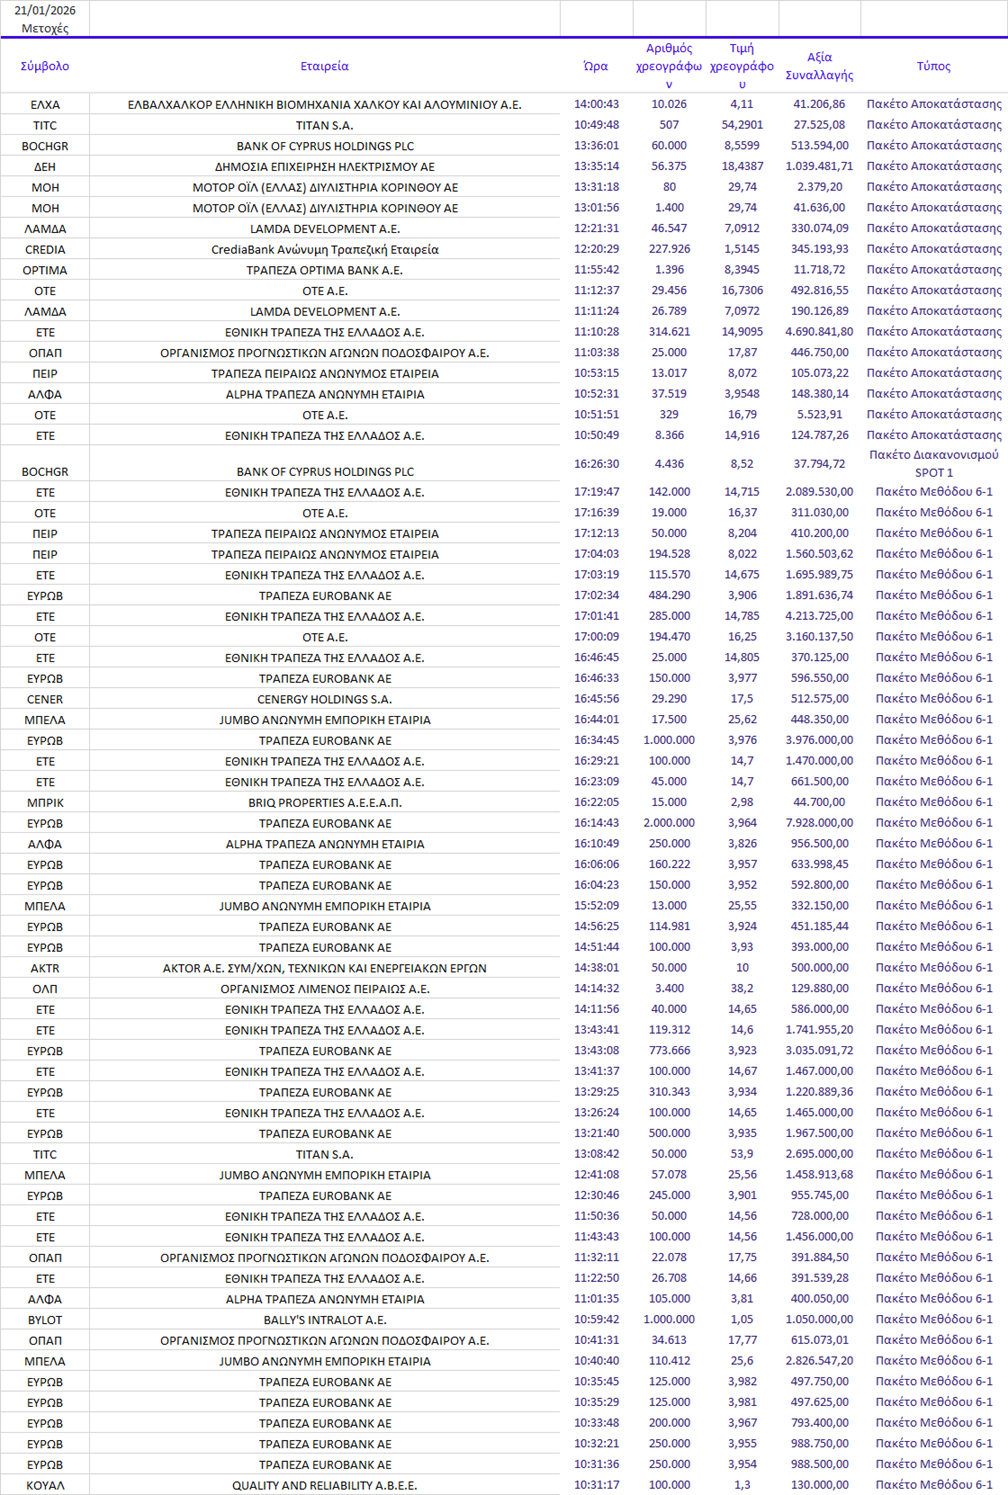The height and width of the screenshot is (1495, 1008).
Task: Click quantity cell 484.290
Action: [669, 595]
